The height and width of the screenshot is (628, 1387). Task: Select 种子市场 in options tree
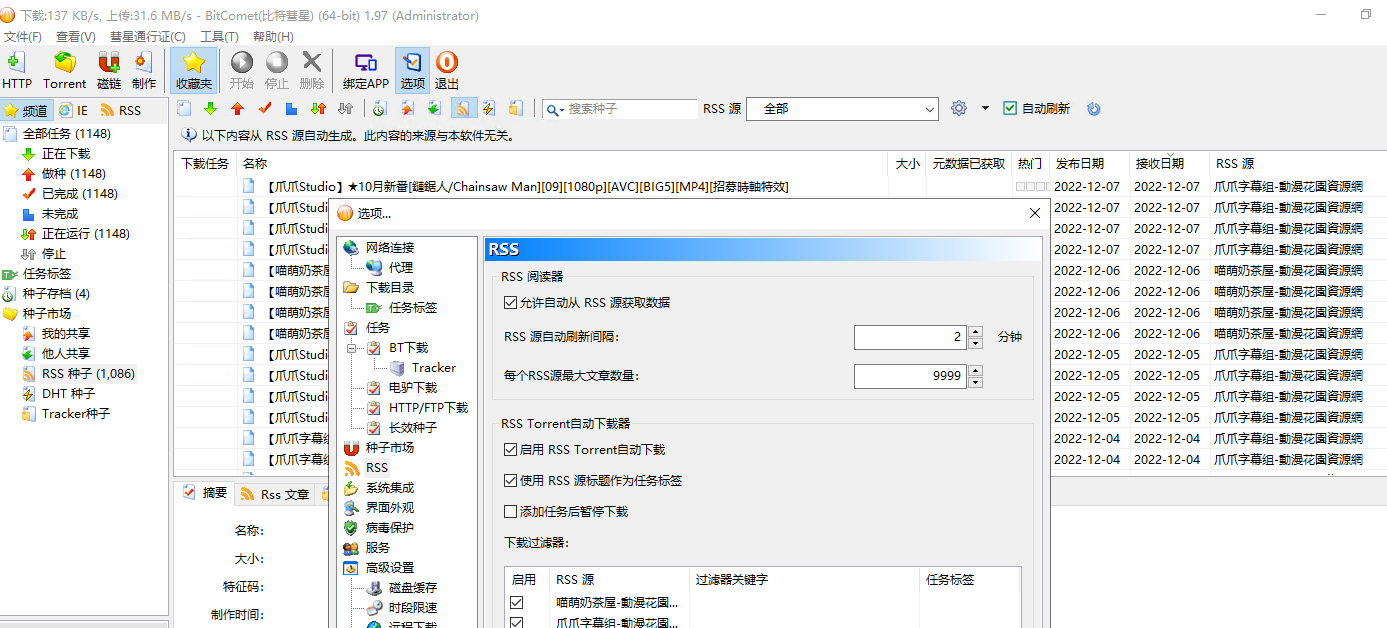pos(389,448)
